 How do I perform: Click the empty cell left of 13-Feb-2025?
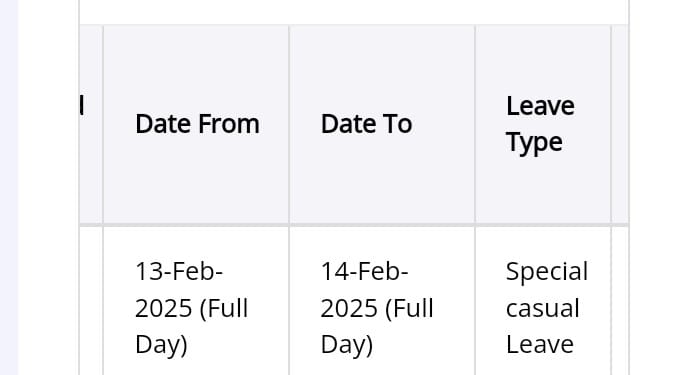pyautogui.click(x=91, y=301)
